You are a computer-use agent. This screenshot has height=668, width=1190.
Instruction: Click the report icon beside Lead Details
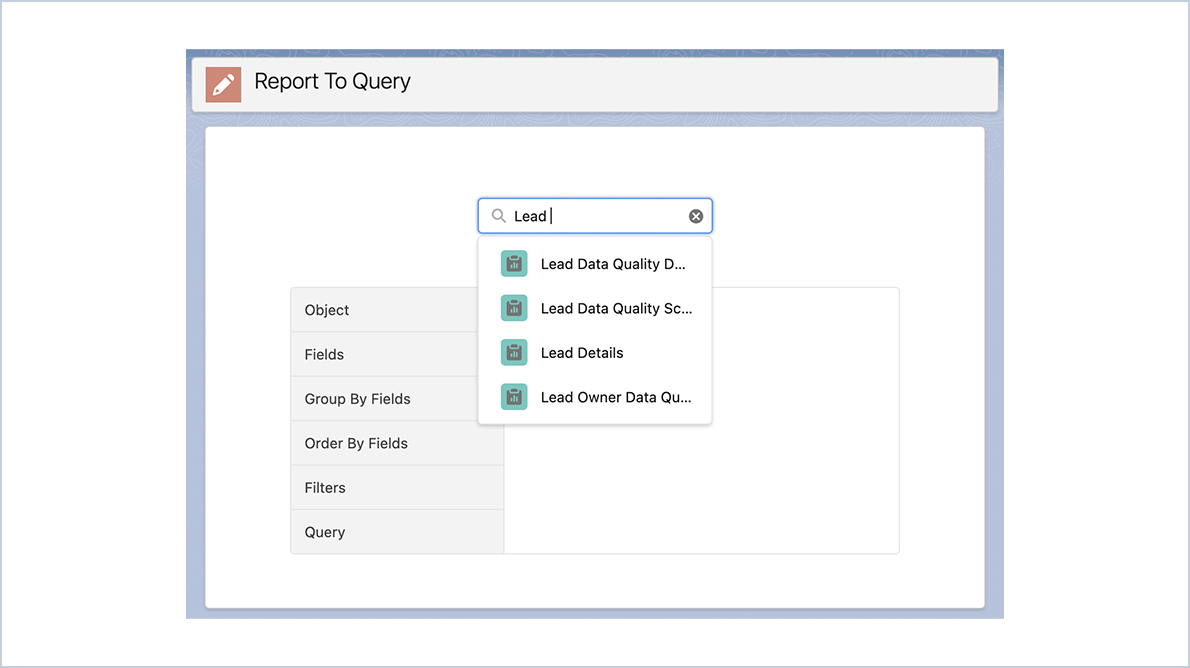coord(513,352)
